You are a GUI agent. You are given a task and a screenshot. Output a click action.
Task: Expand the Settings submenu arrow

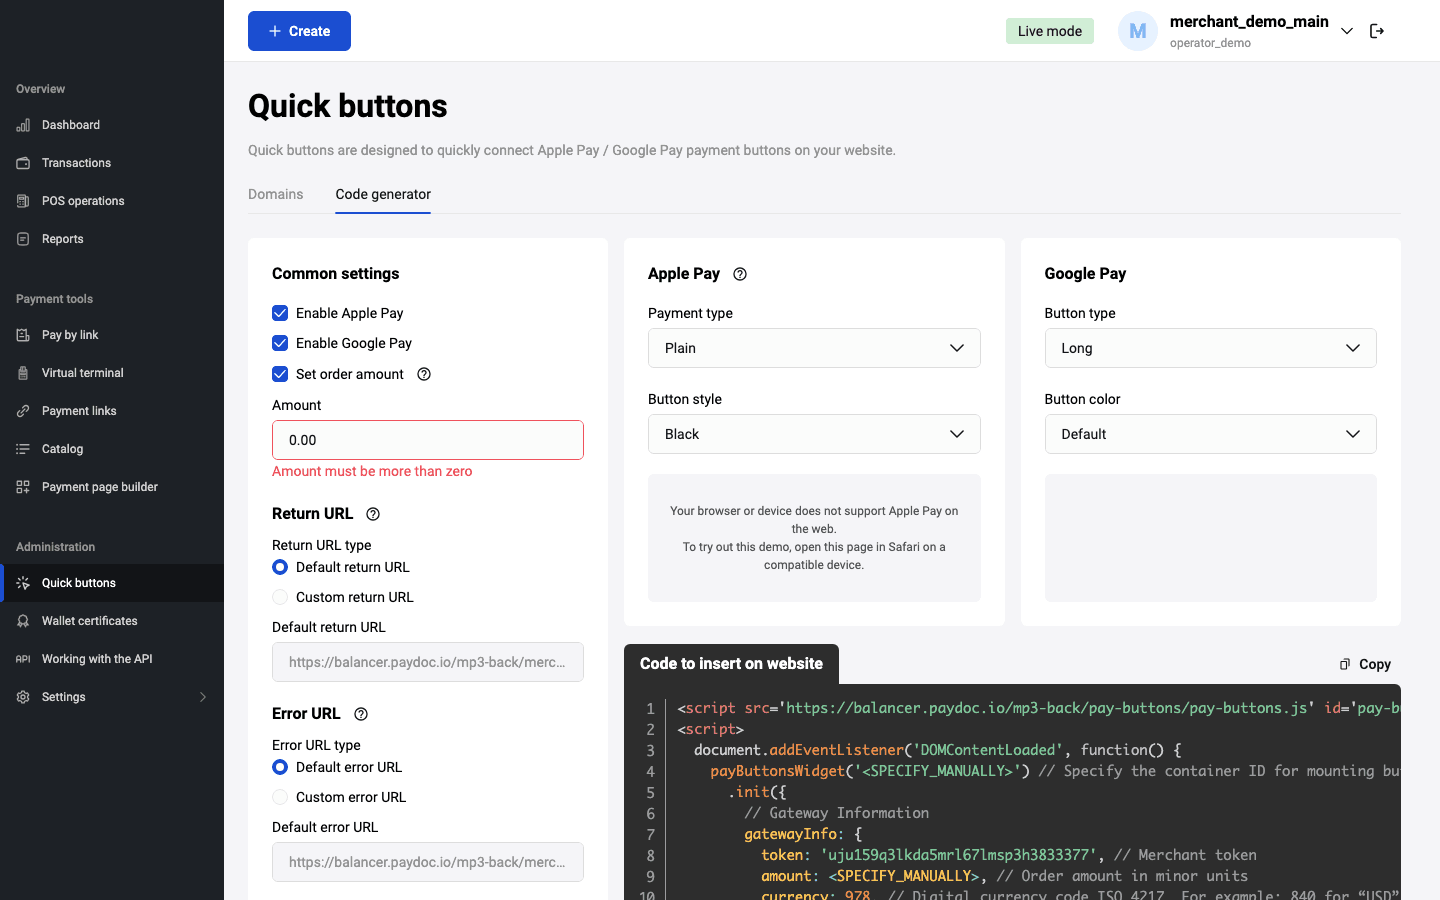pyautogui.click(x=203, y=697)
